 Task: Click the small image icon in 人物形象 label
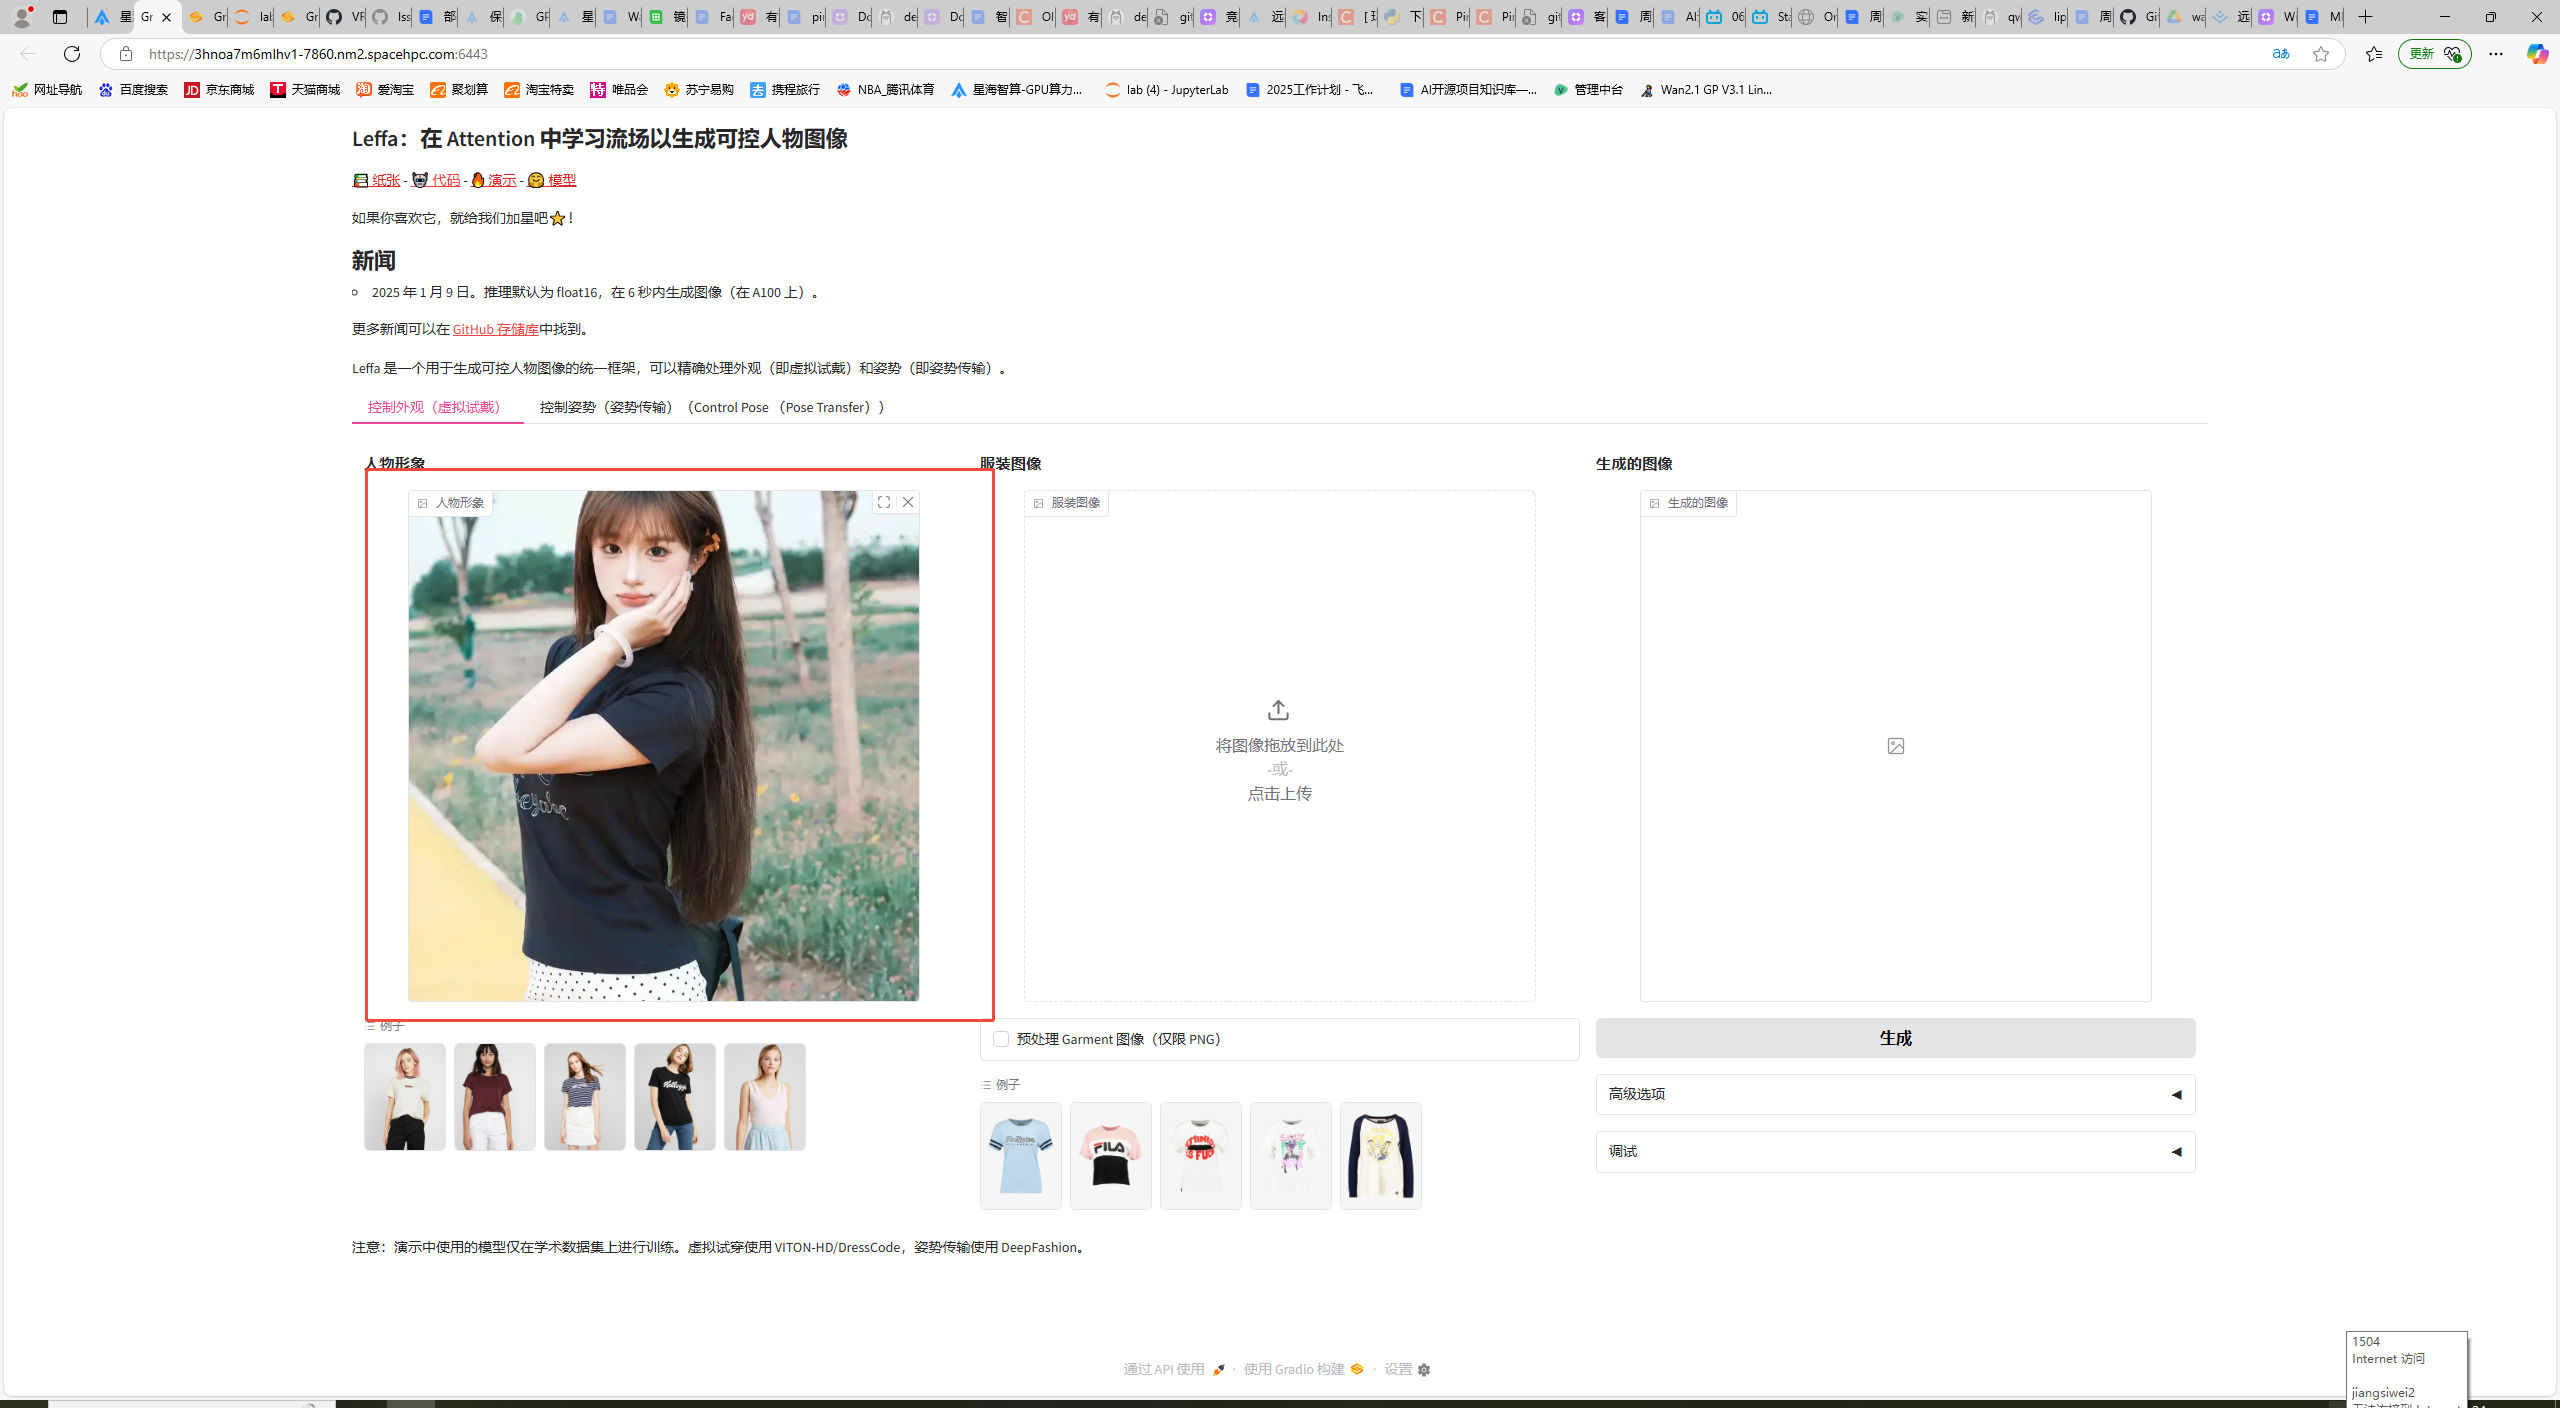pos(422,503)
